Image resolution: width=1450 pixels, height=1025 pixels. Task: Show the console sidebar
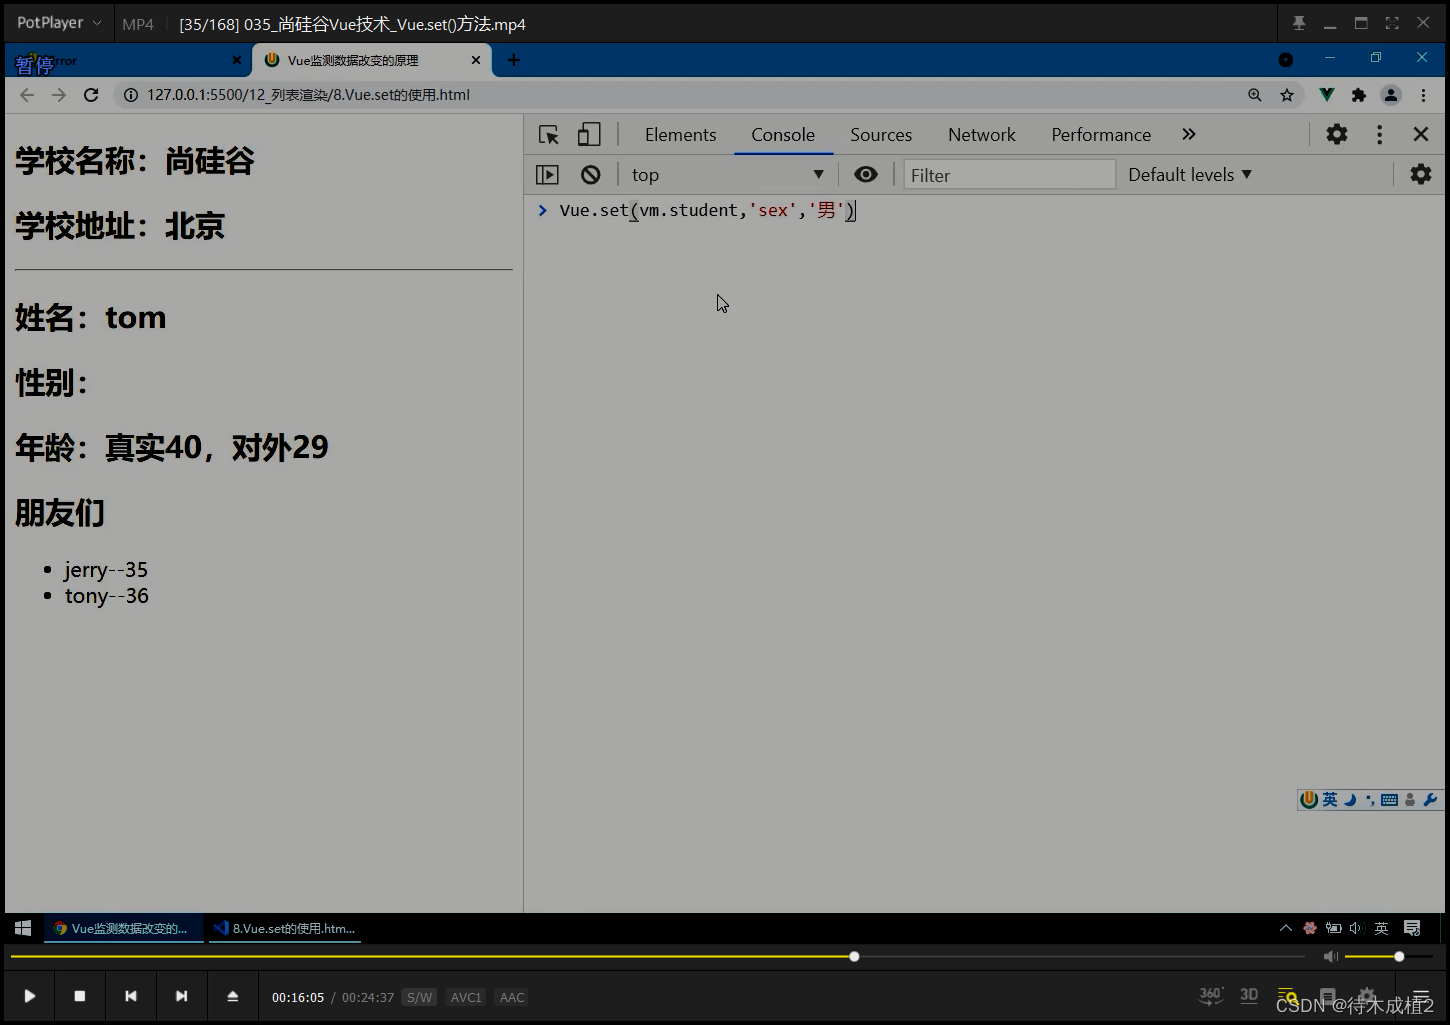[548, 175]
